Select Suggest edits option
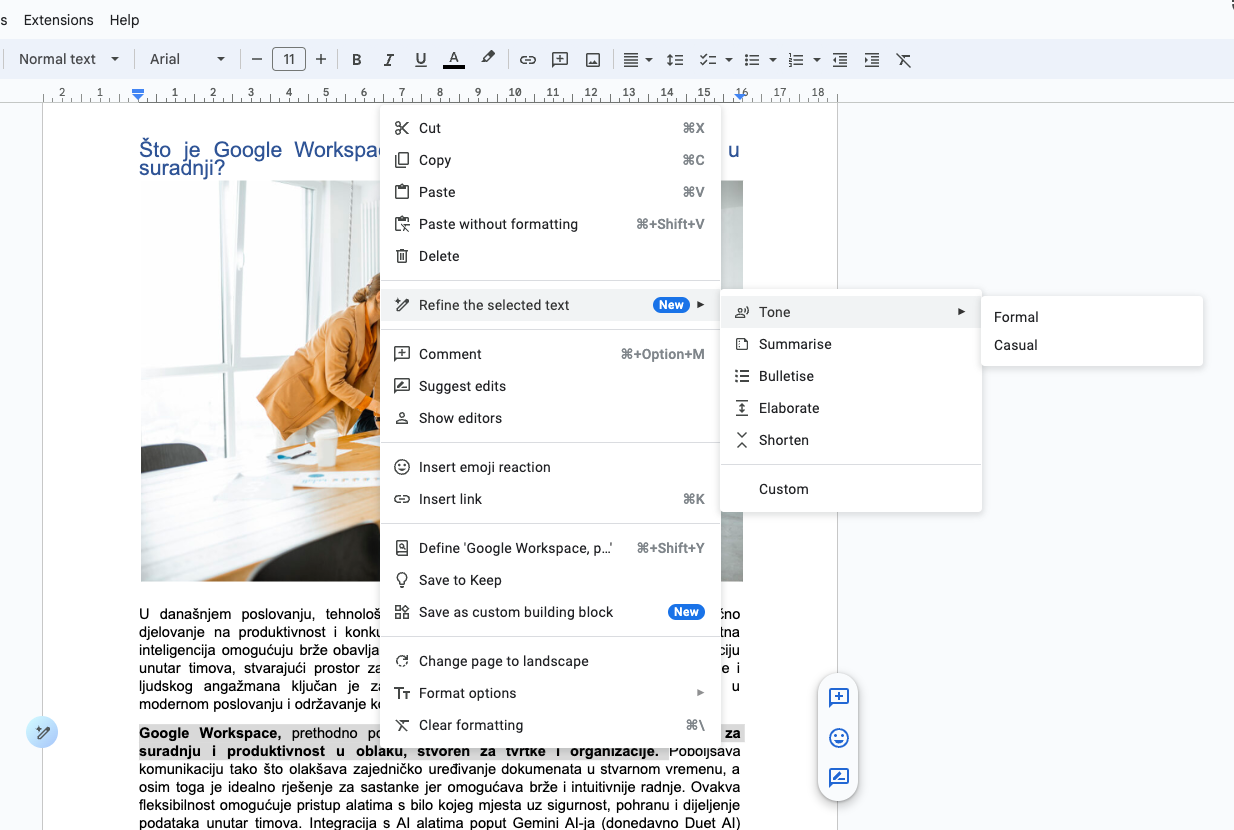Screen dimensions: 1234x830 (x=550, y=386)
